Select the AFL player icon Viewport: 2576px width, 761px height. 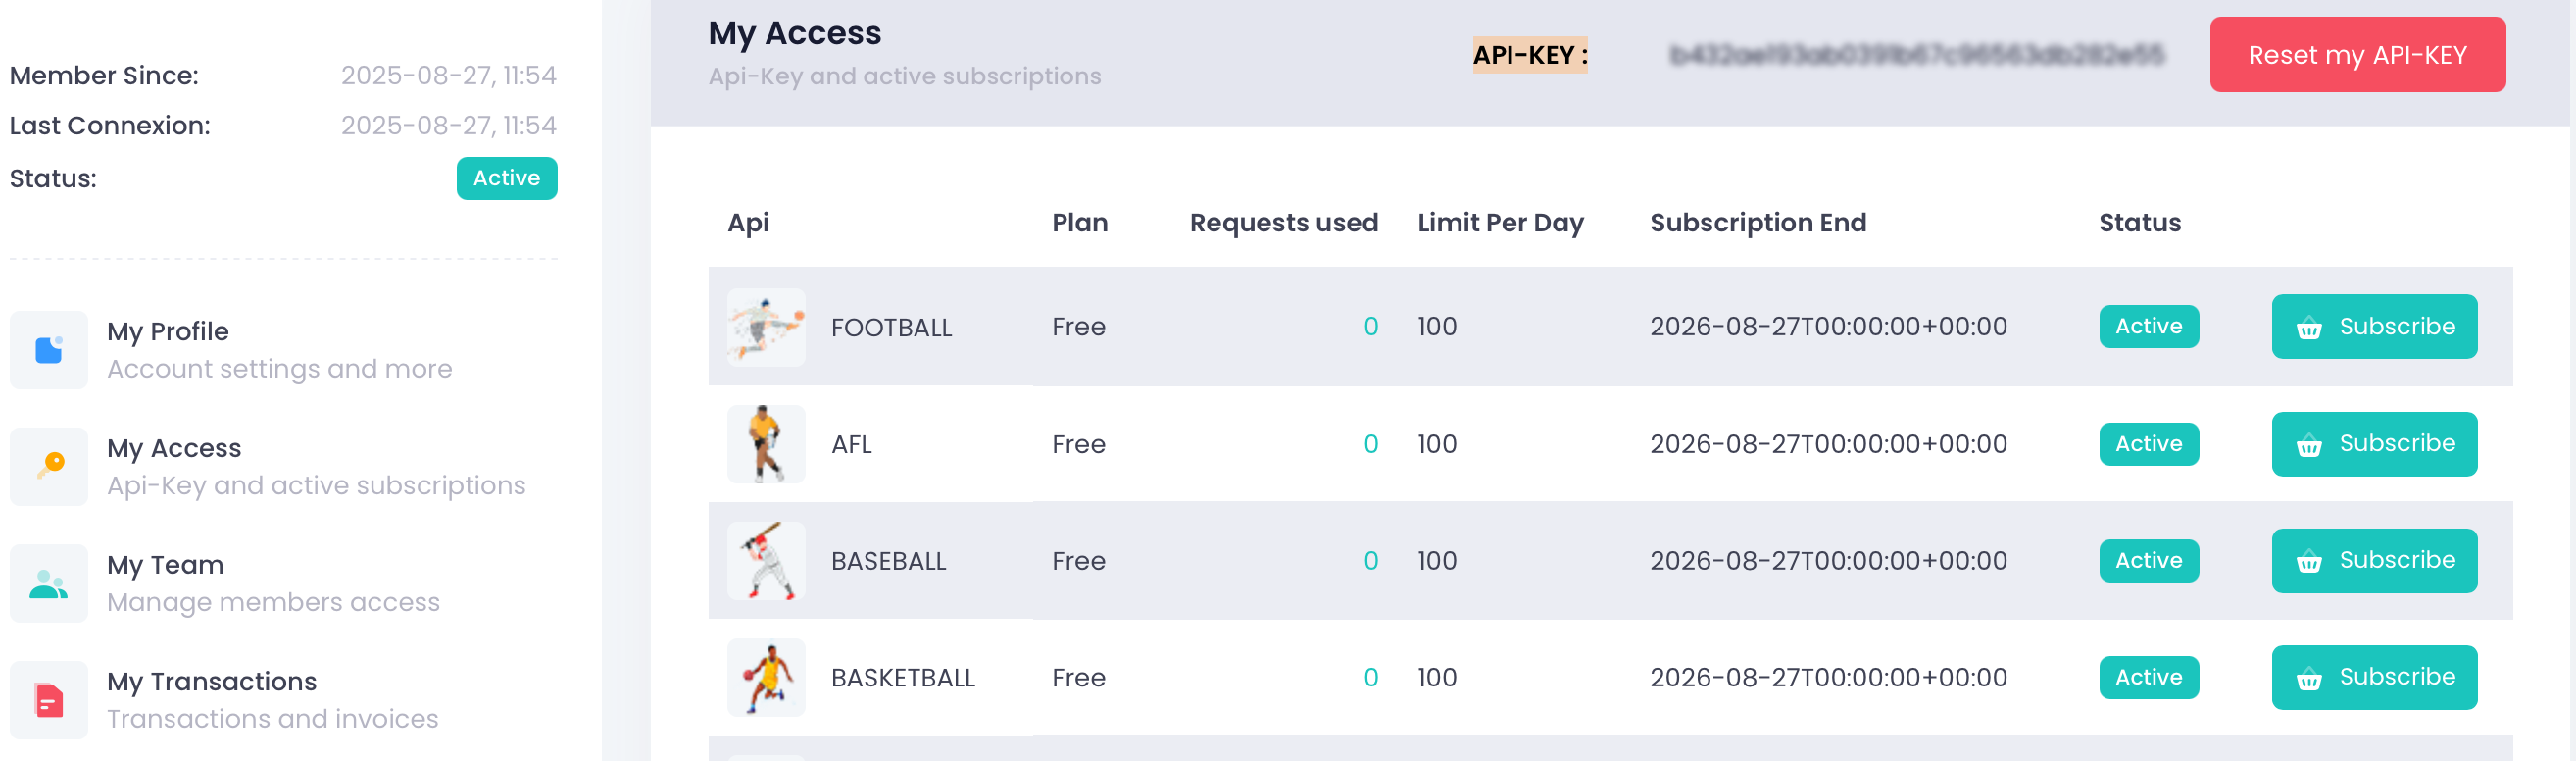(765, 443)
